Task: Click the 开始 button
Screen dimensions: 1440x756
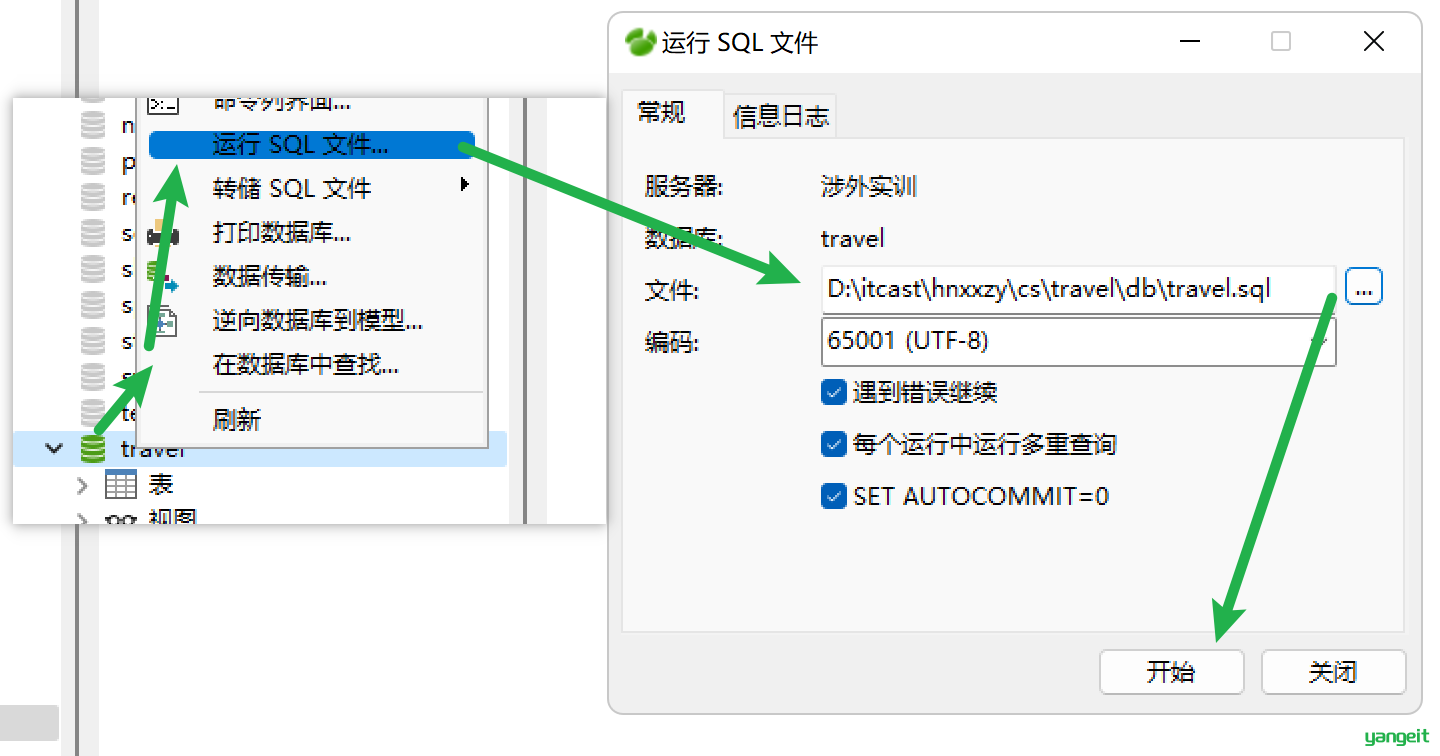Action: click(1171, 672)
